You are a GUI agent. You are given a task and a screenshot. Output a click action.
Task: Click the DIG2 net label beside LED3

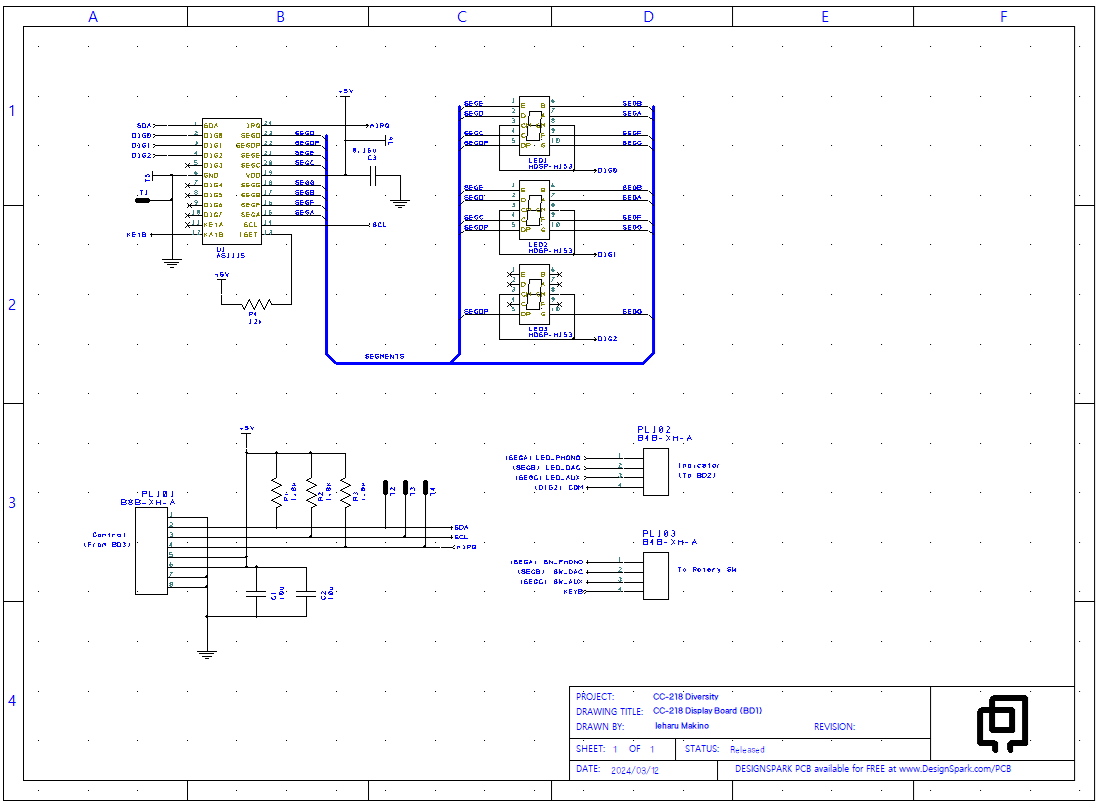coord(607,338)
